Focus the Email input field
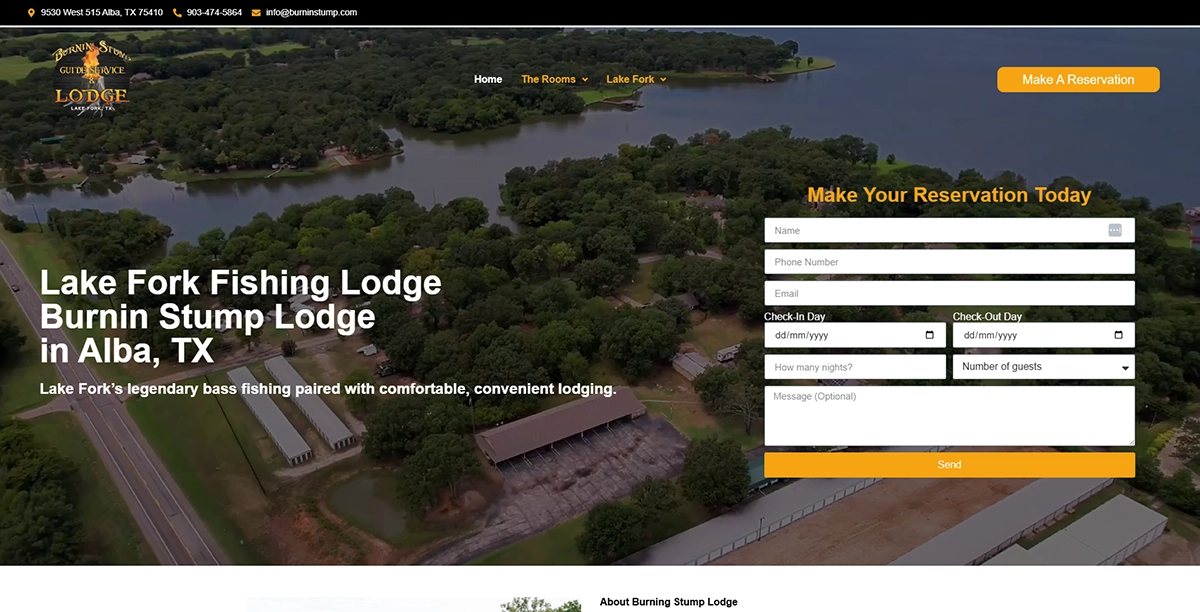The height and width of the screenshot is (612, 1200). click(950, 293)
